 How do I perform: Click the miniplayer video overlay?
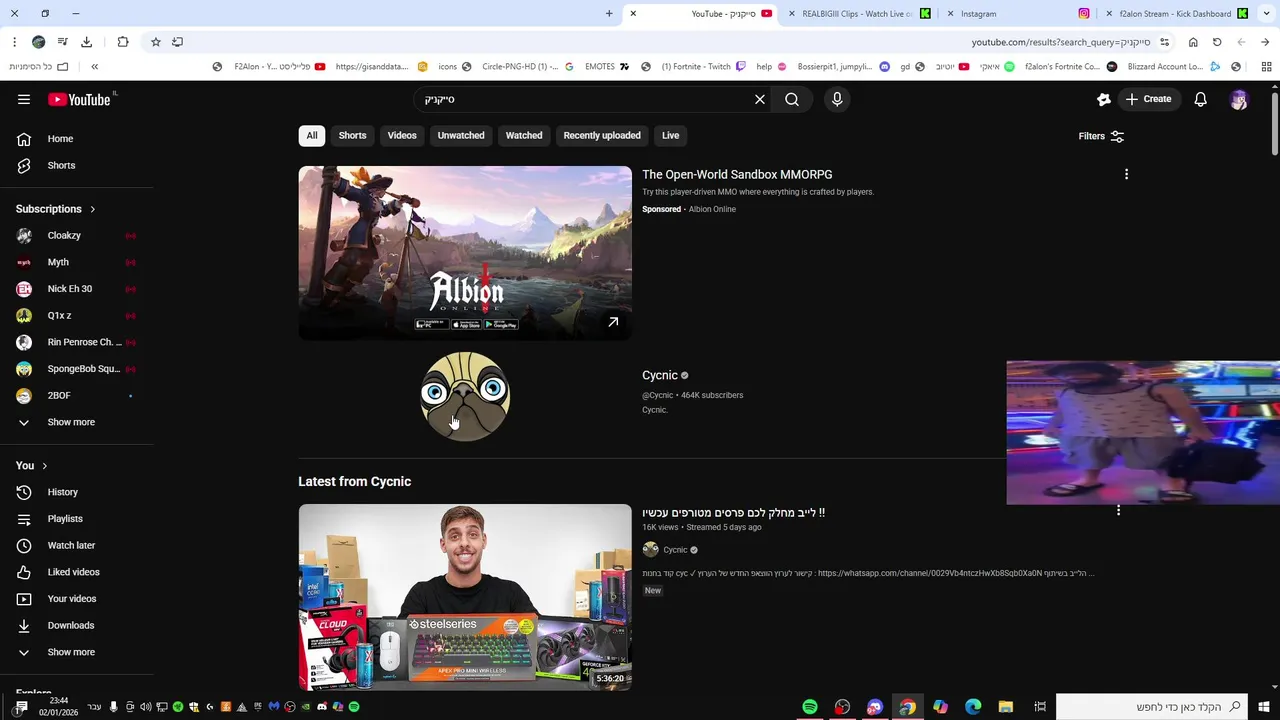(x=1143, y=433)
